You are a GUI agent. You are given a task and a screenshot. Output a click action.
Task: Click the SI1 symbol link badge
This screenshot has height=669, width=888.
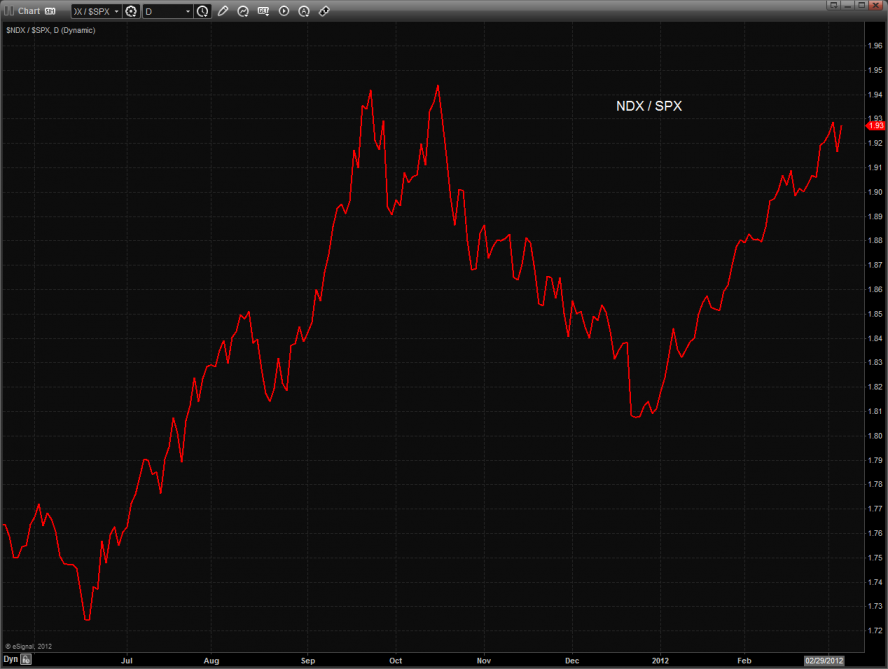(x=50, y=11)
